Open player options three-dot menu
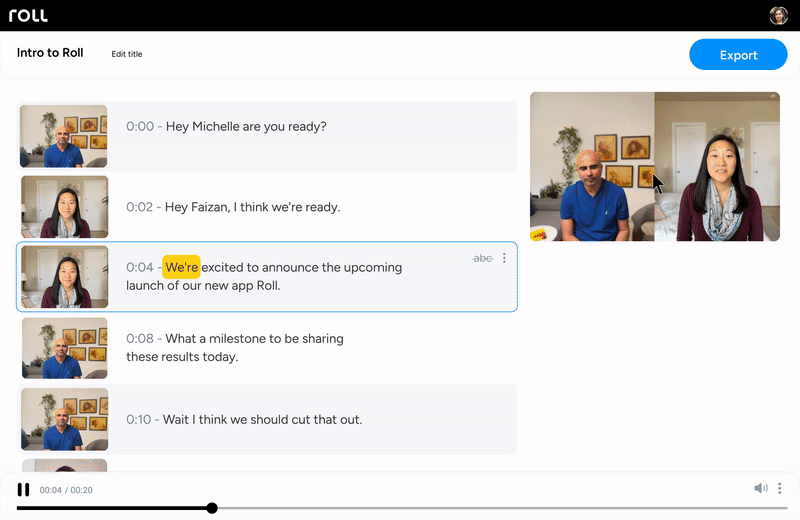 (780, 488)
